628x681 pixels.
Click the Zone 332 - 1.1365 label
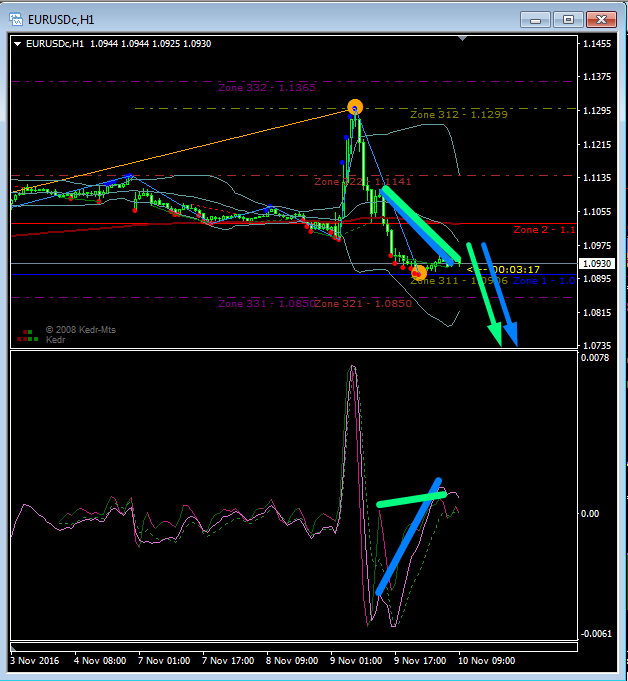(267, 88)
